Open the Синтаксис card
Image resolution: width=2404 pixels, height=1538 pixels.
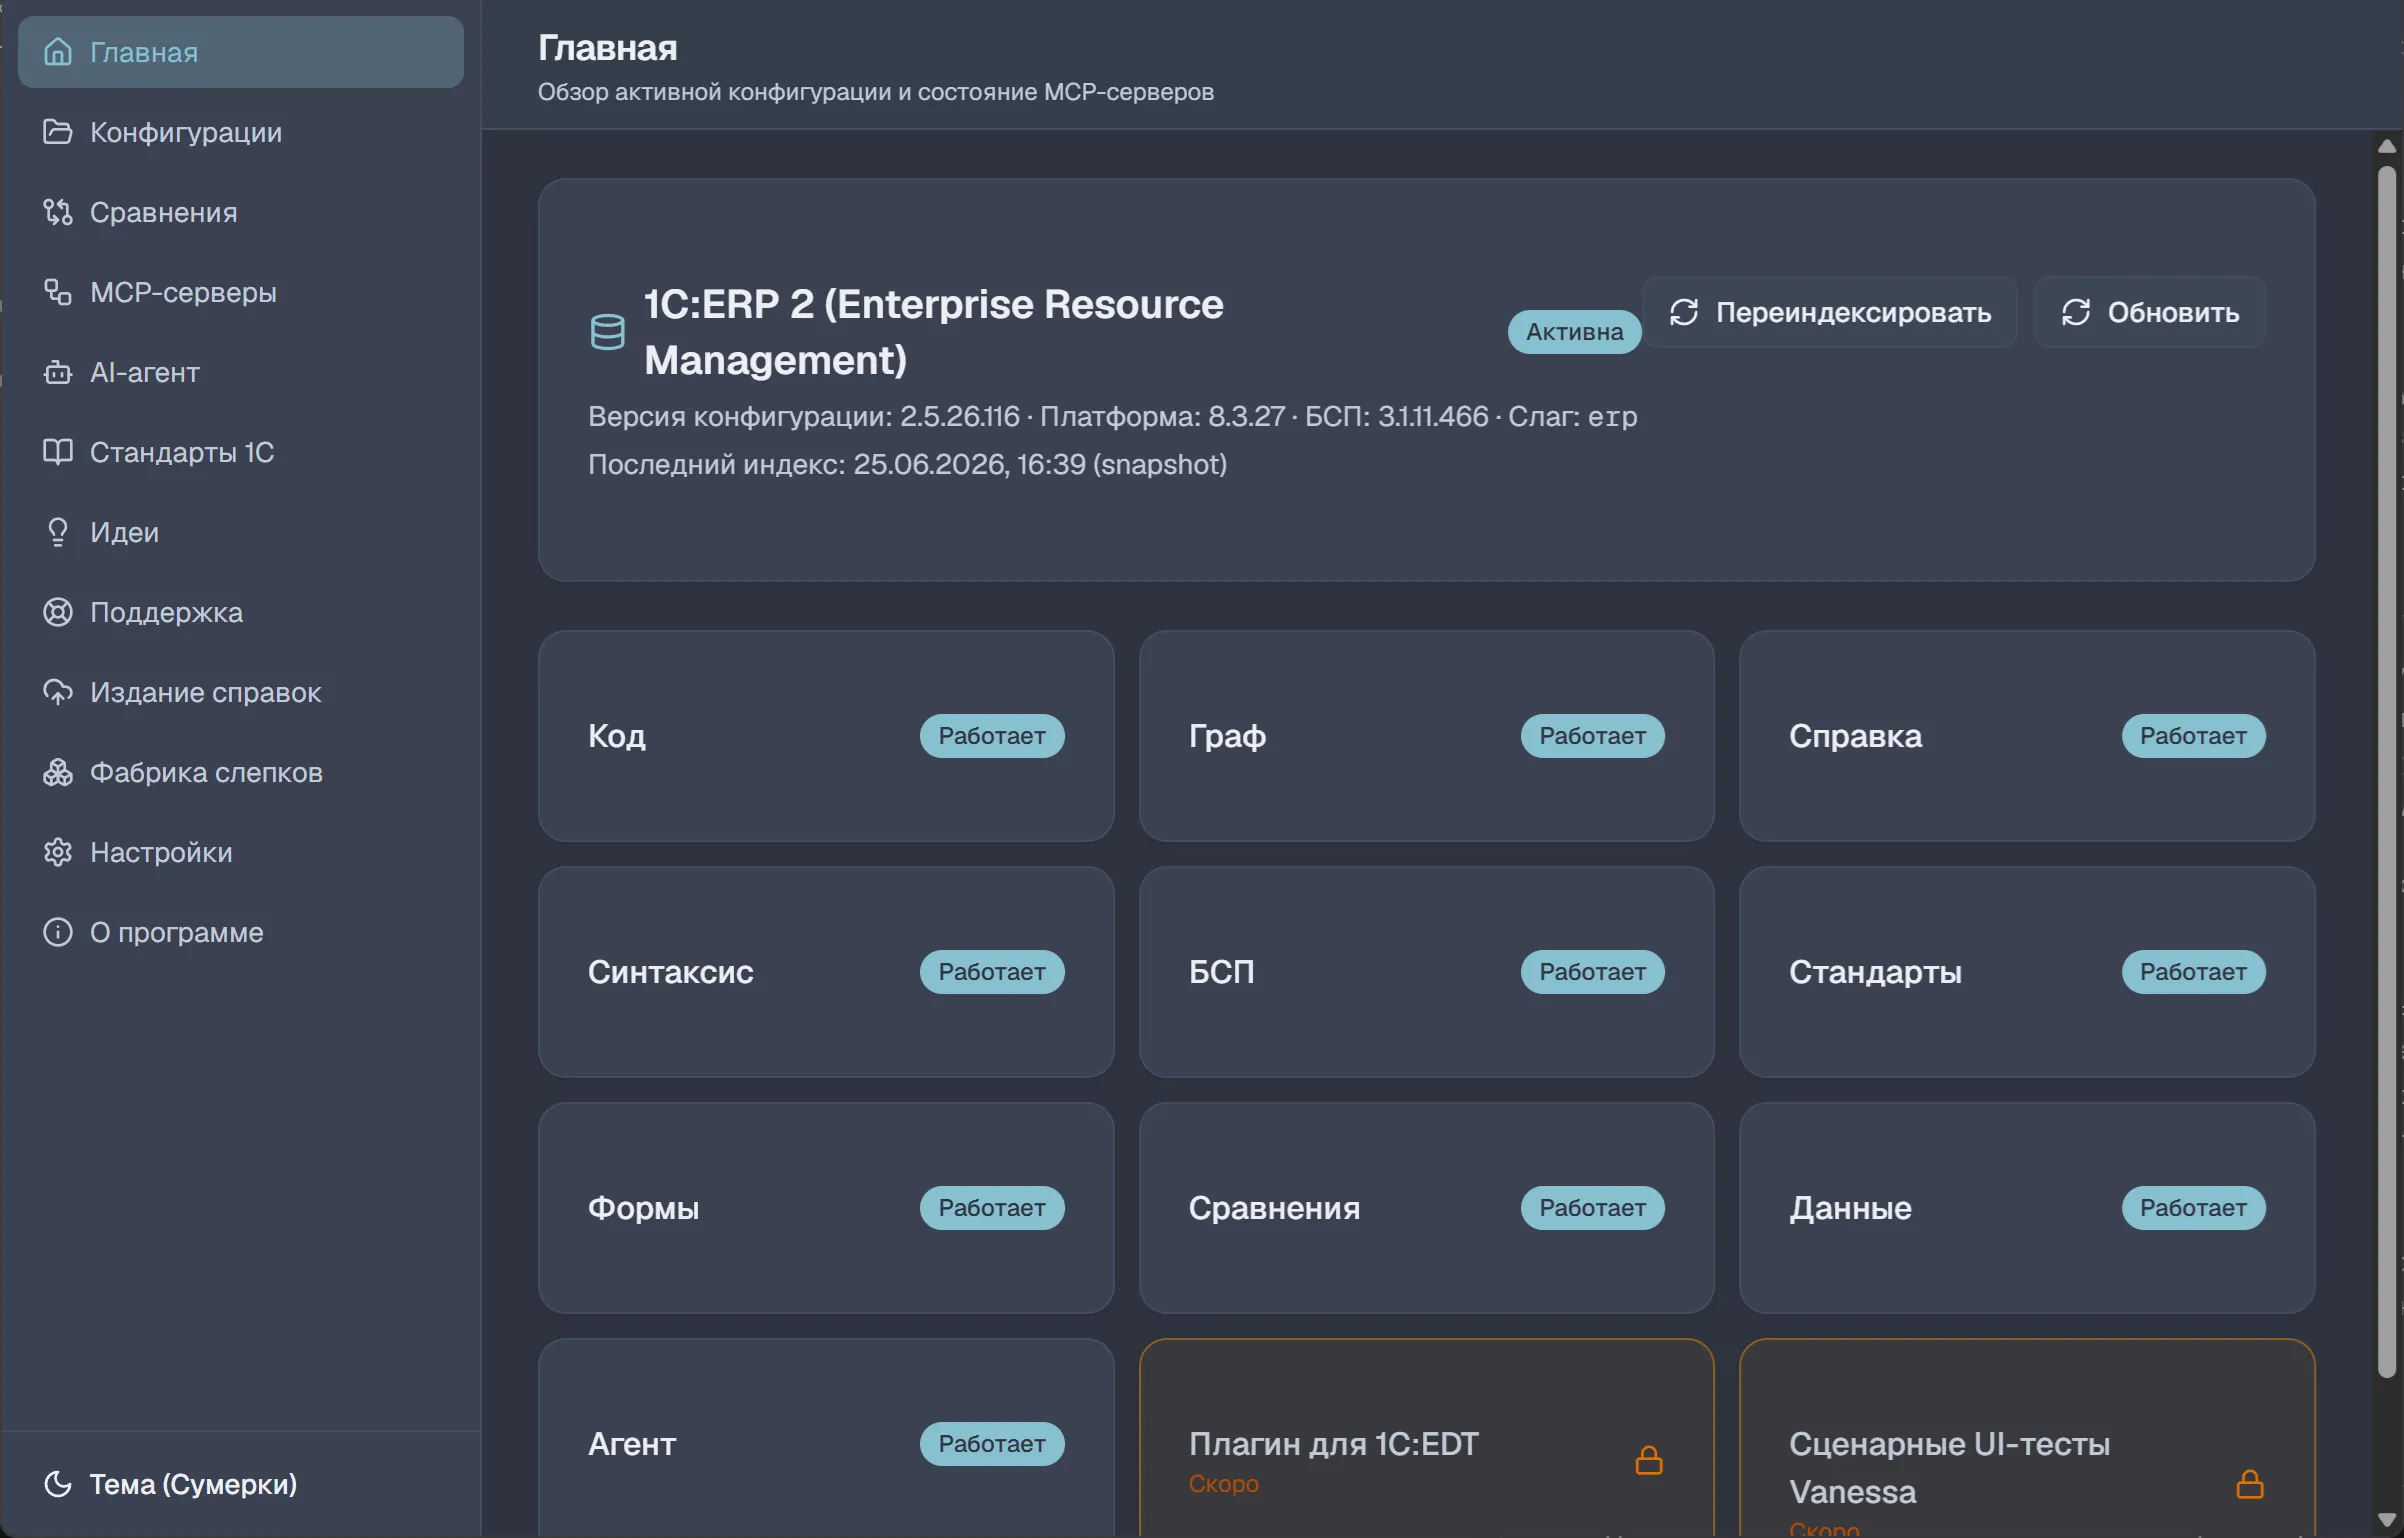pyautogui.click(x=826, y=972)
